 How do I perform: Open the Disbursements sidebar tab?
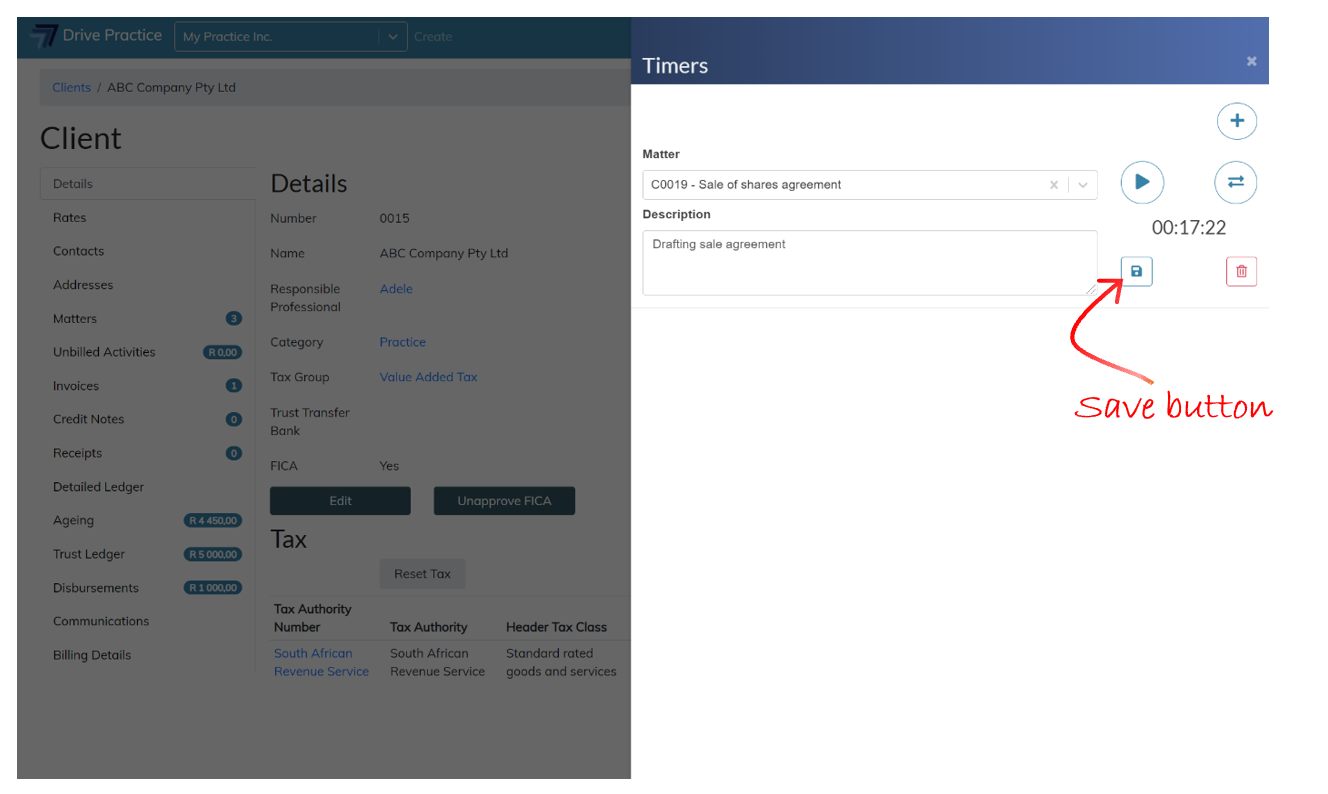point(147,588)
